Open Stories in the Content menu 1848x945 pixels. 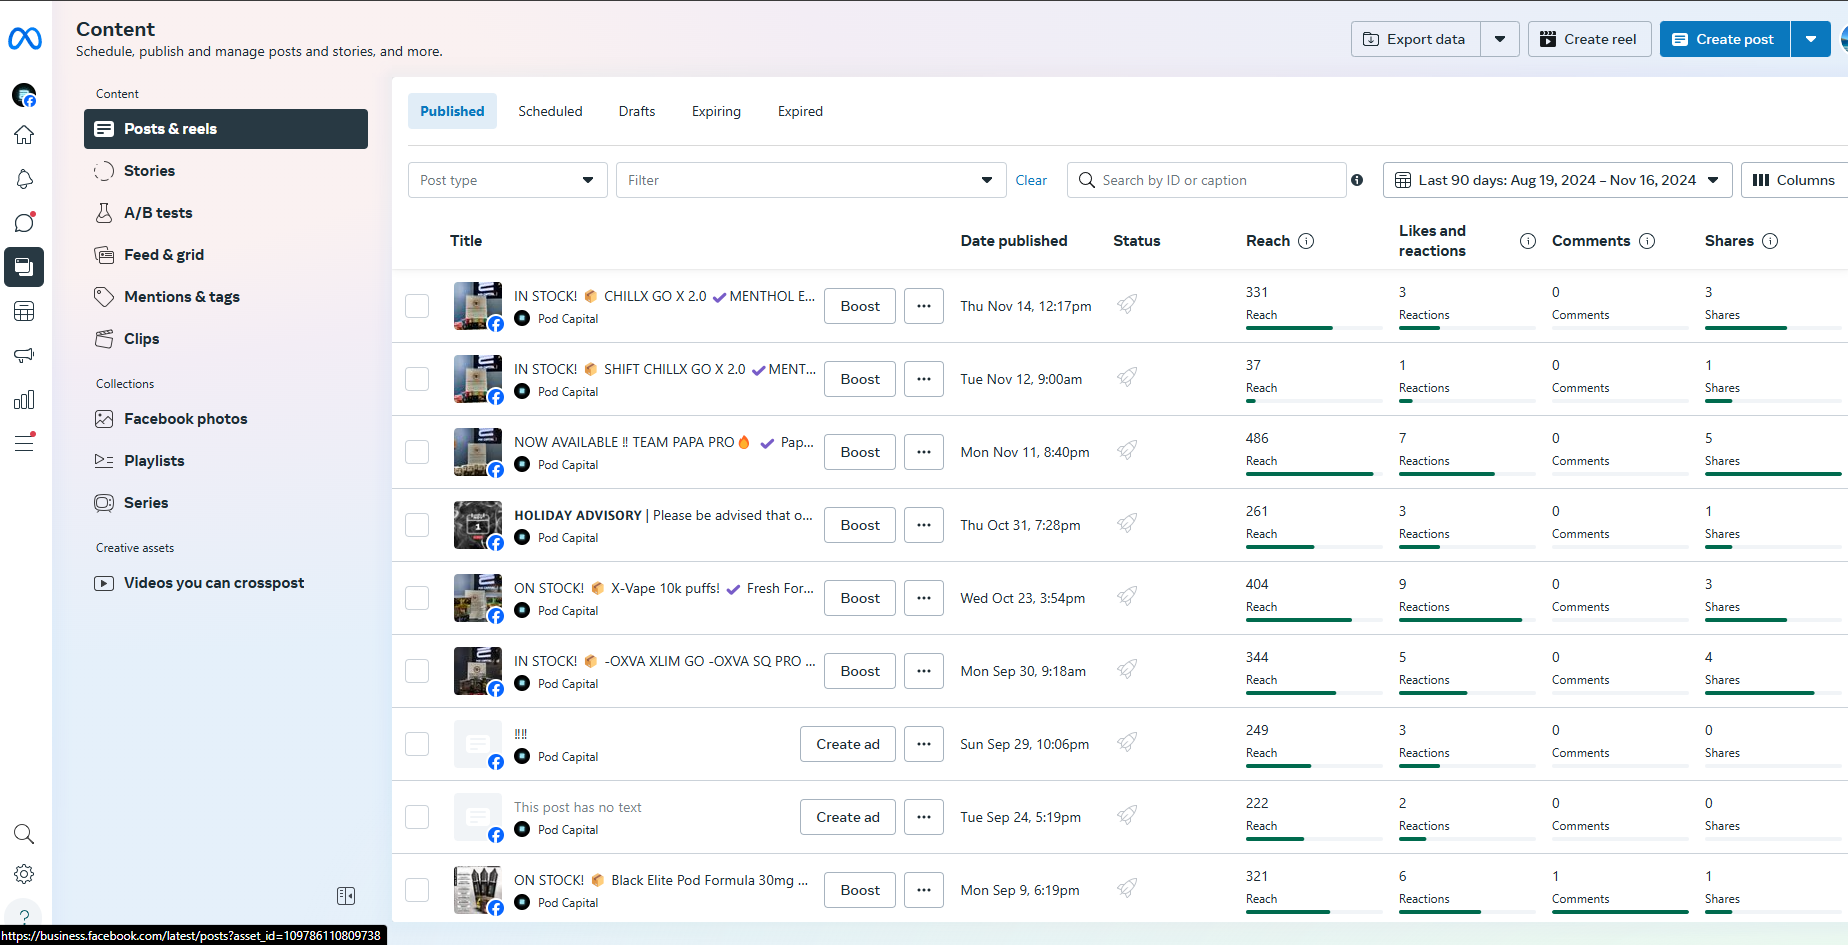[226, 171]
